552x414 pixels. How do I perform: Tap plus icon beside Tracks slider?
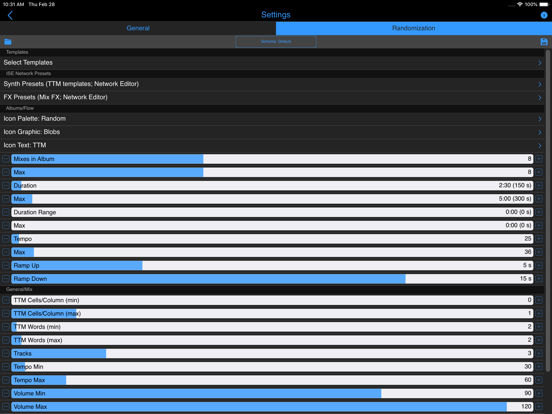[539, 353]
